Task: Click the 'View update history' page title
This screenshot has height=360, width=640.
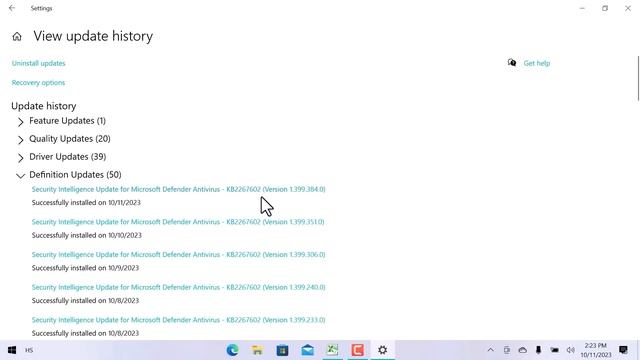Action: click(x=93, y=36)
